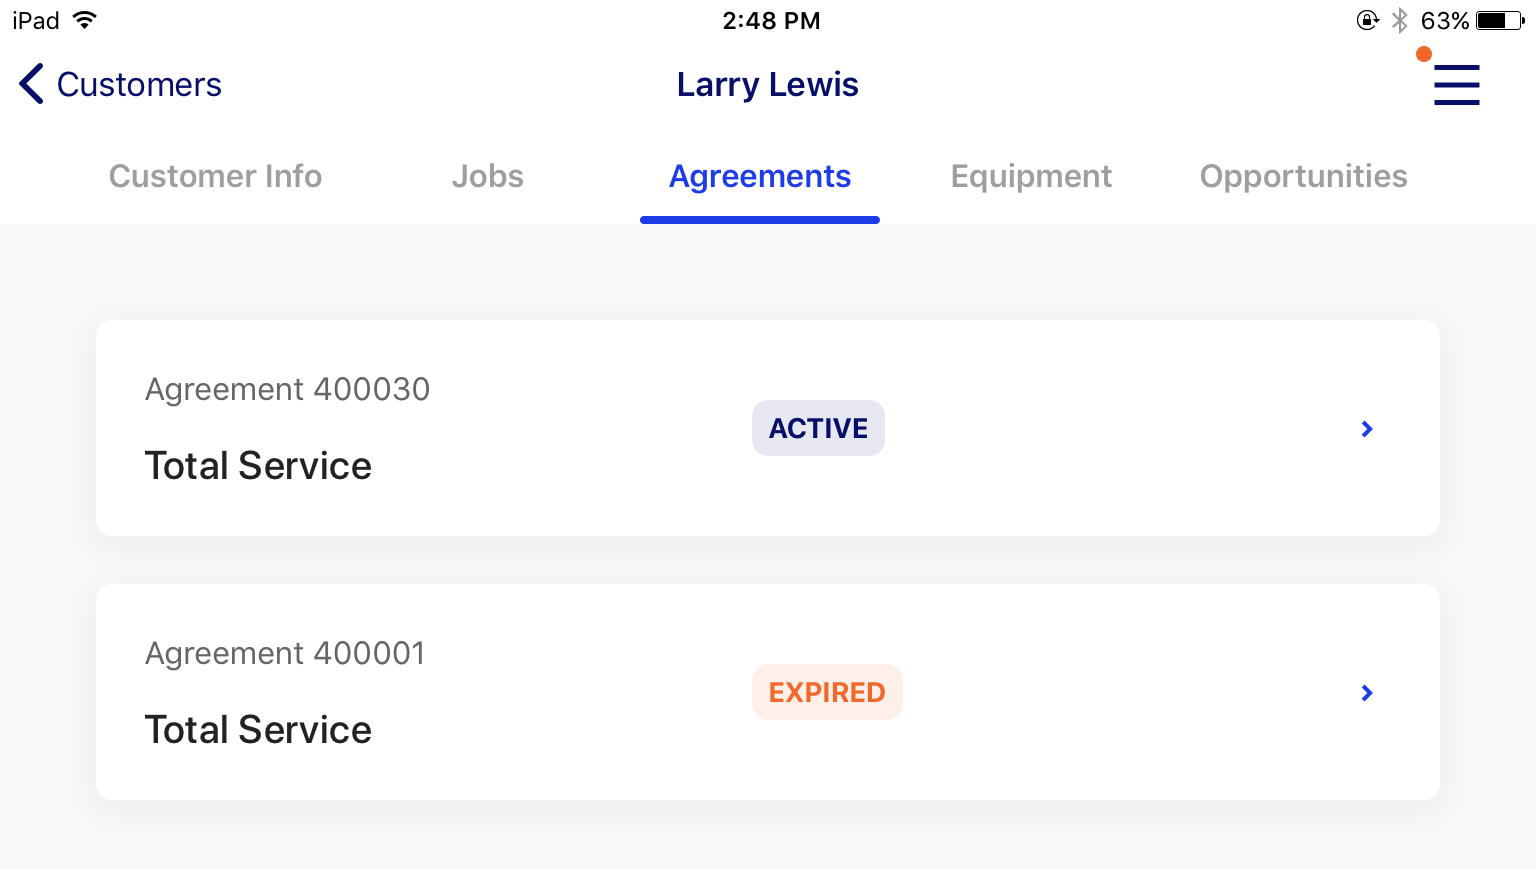Switch to the Jobs tab
Image resolution: width=1536 pixels, height=869 pixels.
tap(487, 176)
